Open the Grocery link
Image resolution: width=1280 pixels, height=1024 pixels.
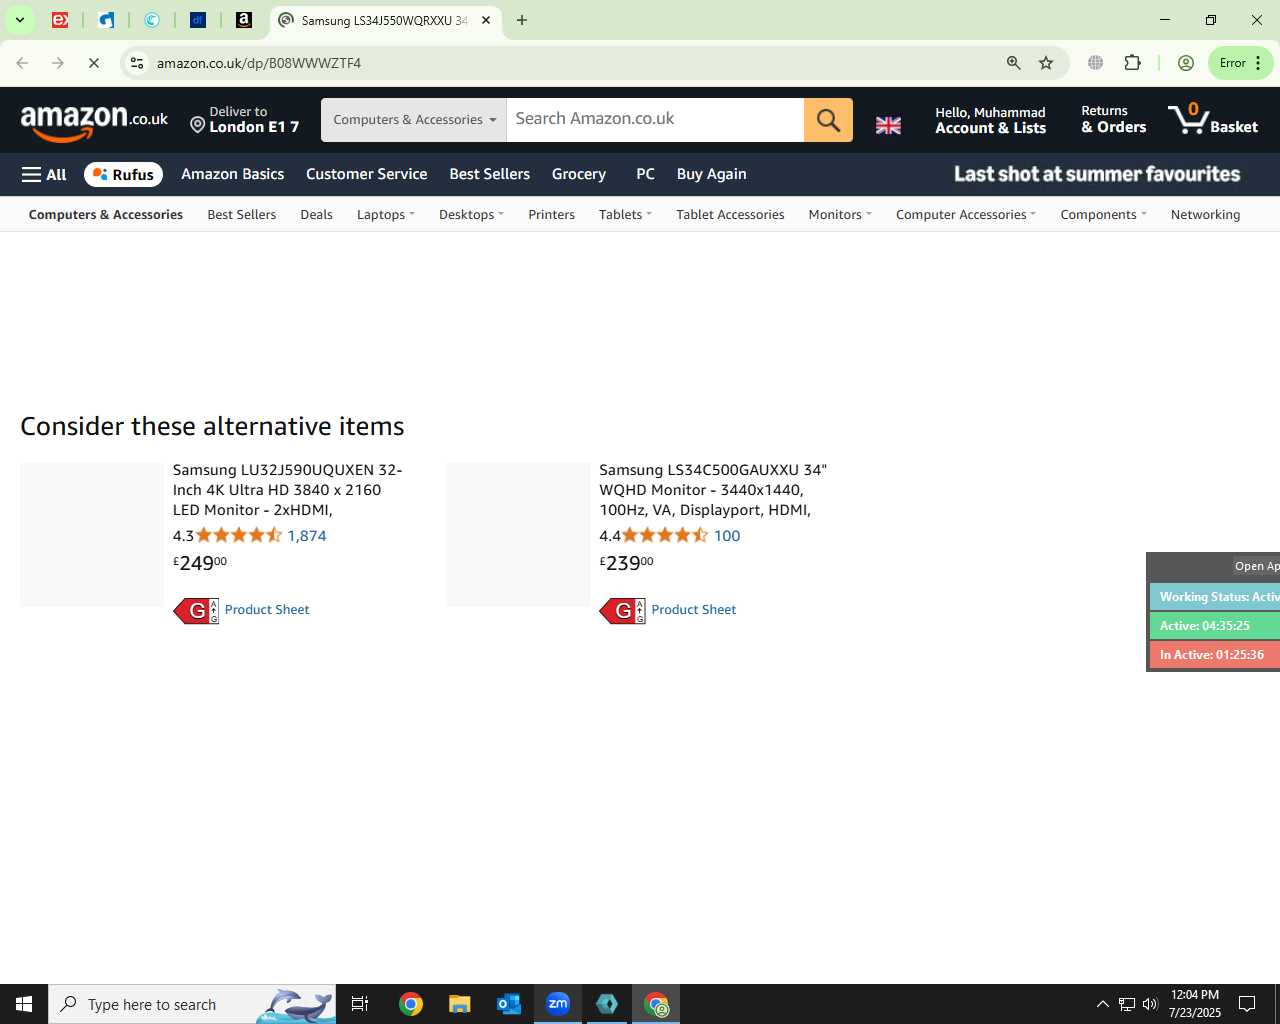pos(578,174)
